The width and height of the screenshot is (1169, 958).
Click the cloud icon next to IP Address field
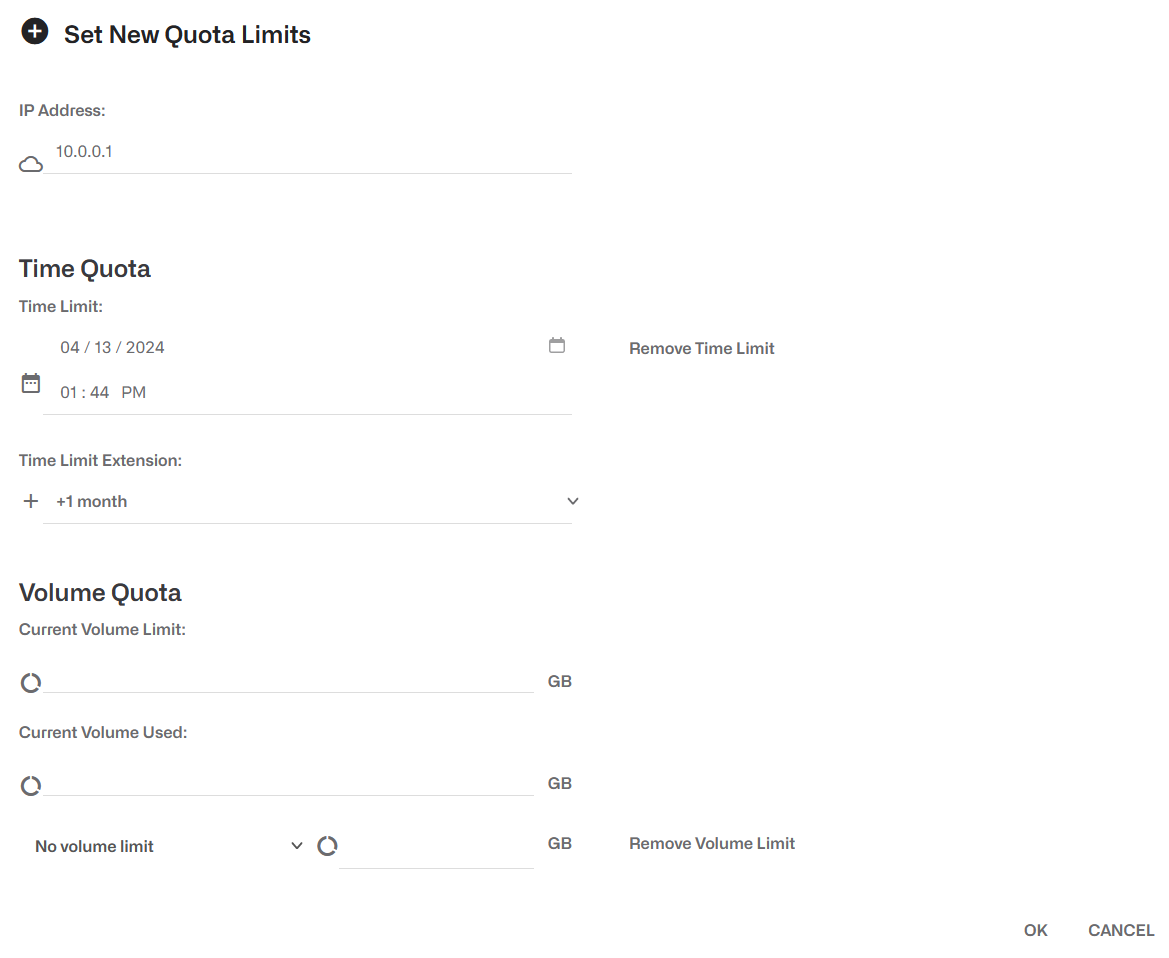coord(30,163)
